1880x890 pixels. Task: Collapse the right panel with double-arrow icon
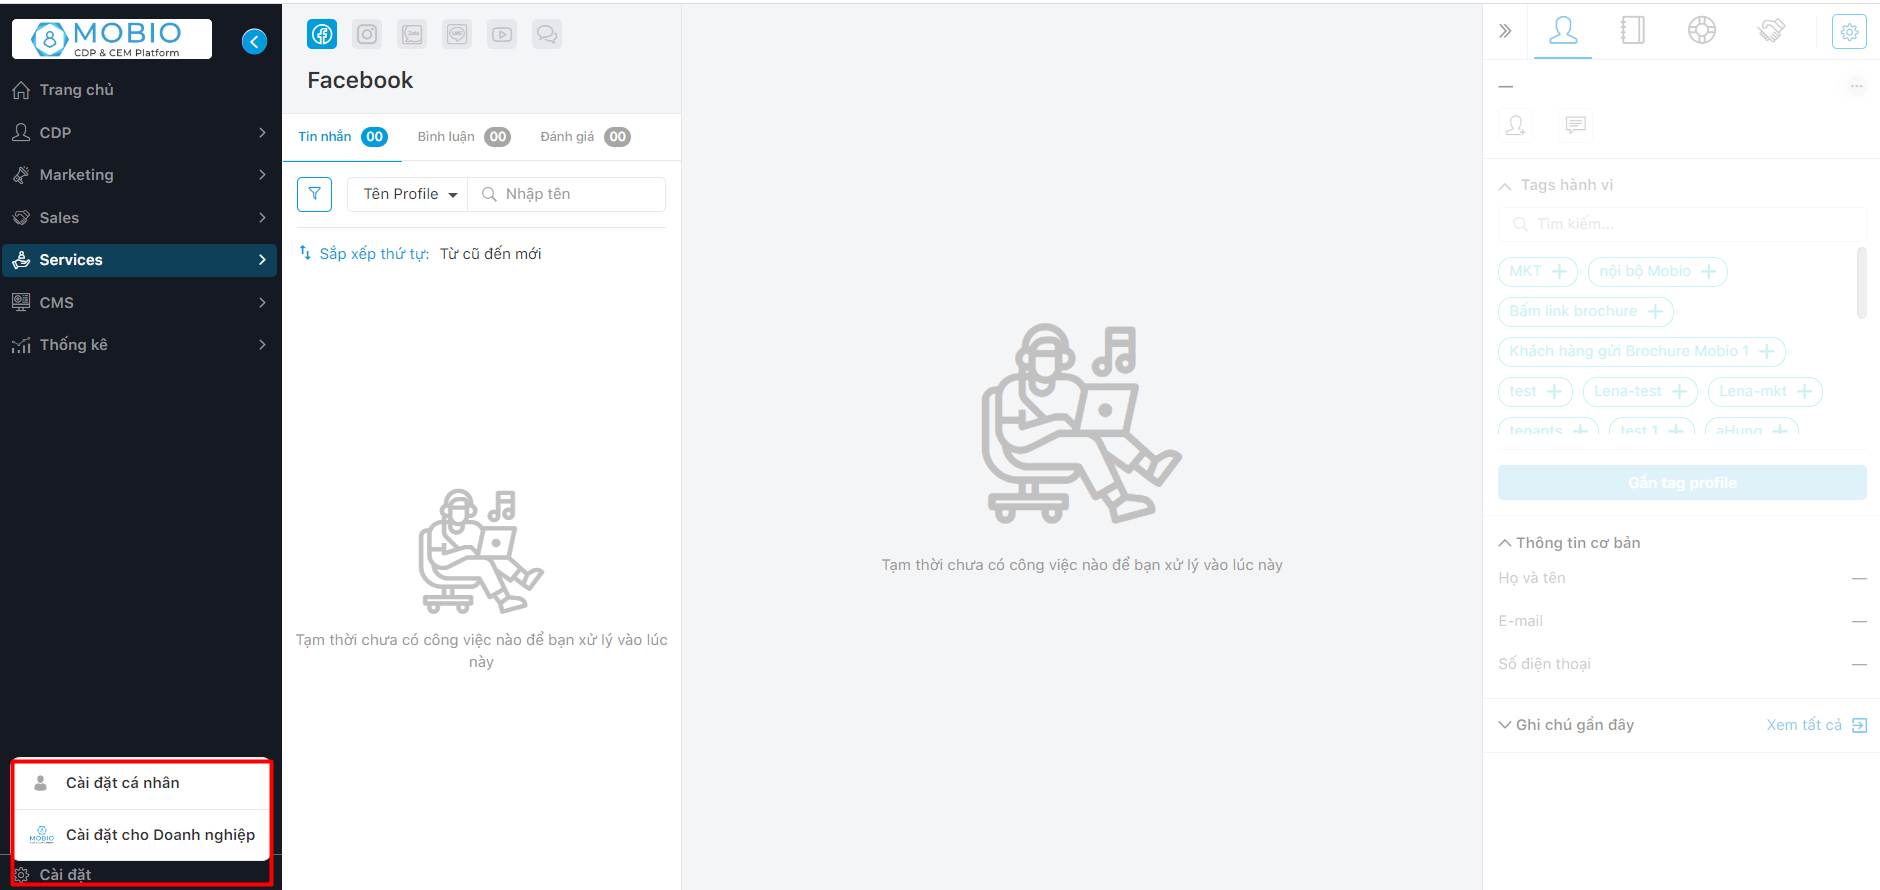[1505, 31]
